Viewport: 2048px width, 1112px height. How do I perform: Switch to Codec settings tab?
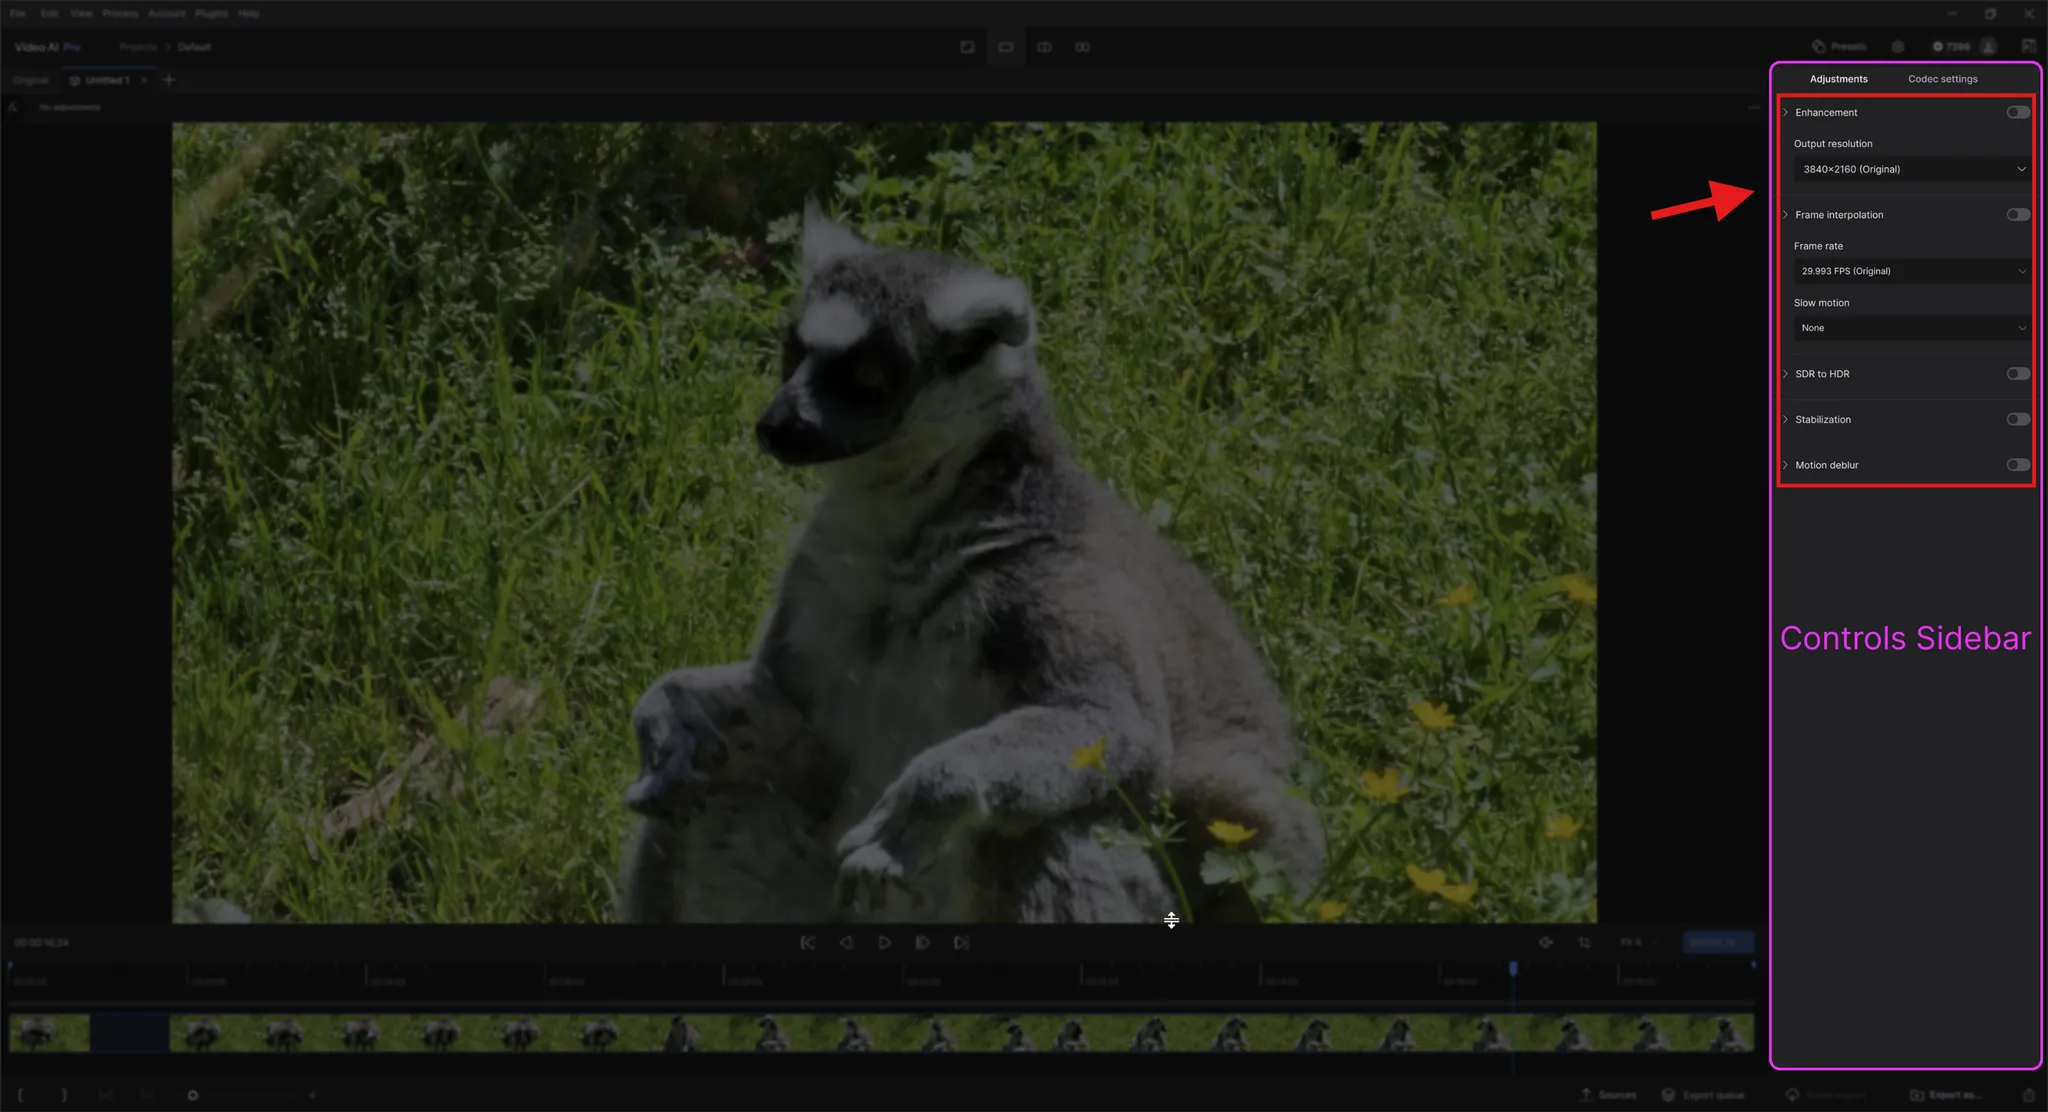click(x=1942, y=79)
